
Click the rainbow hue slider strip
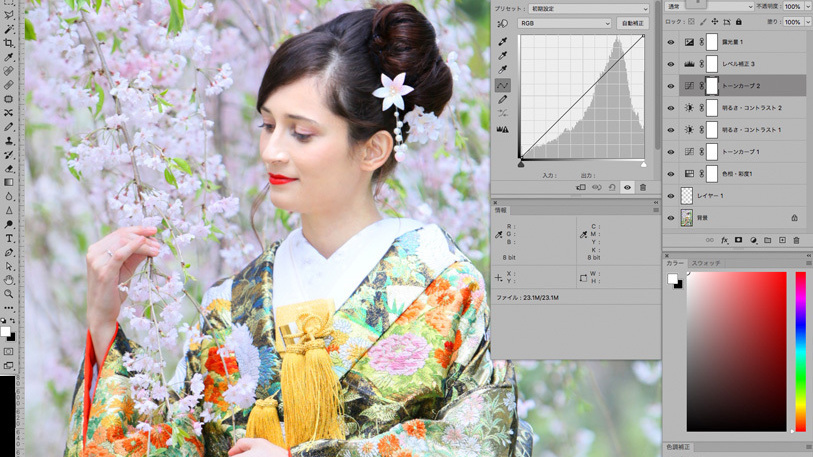[800, 350]
